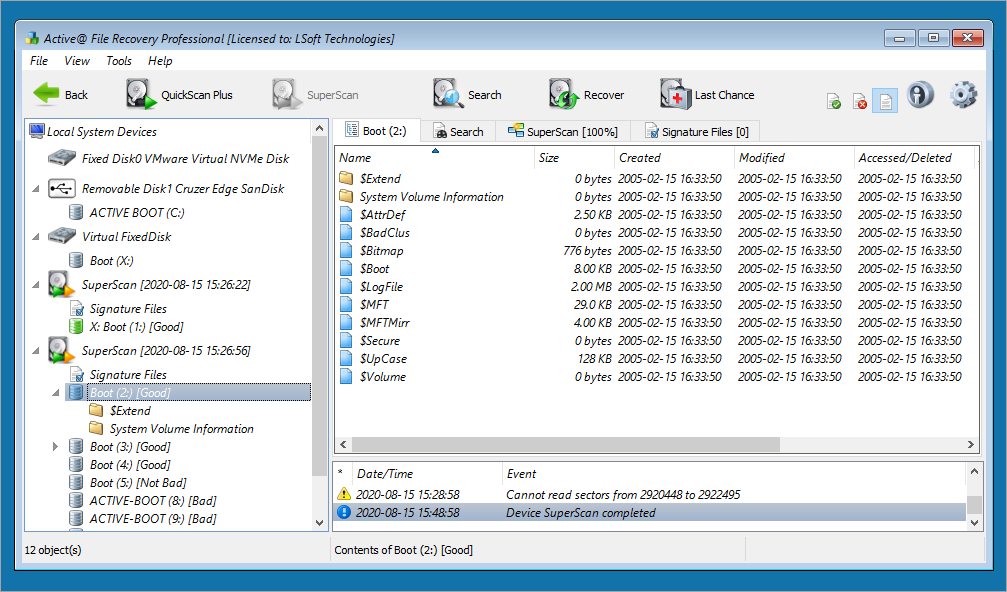Select System Volume Information list row
This screenshot has width=1007, height=592.
coord(656,196)
